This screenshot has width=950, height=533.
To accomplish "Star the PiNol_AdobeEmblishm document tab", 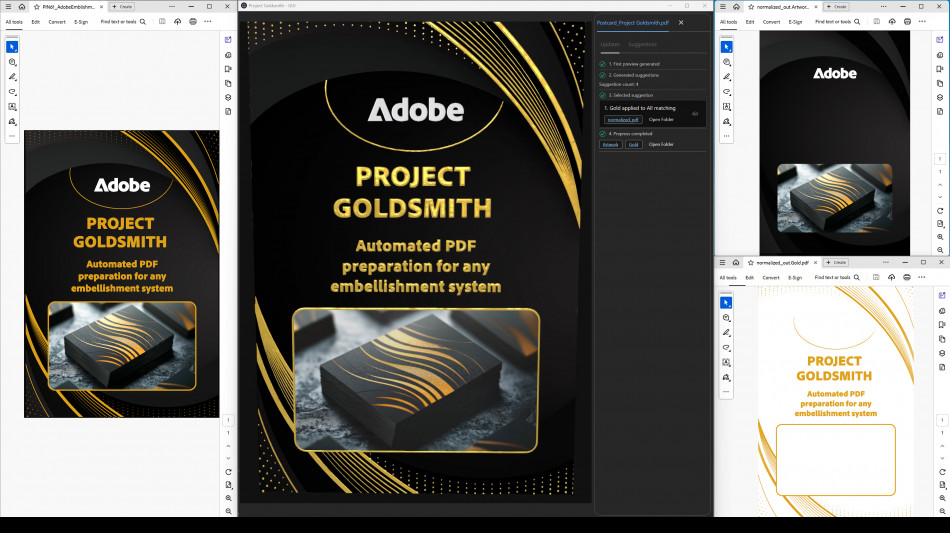I will coord(36,6).
